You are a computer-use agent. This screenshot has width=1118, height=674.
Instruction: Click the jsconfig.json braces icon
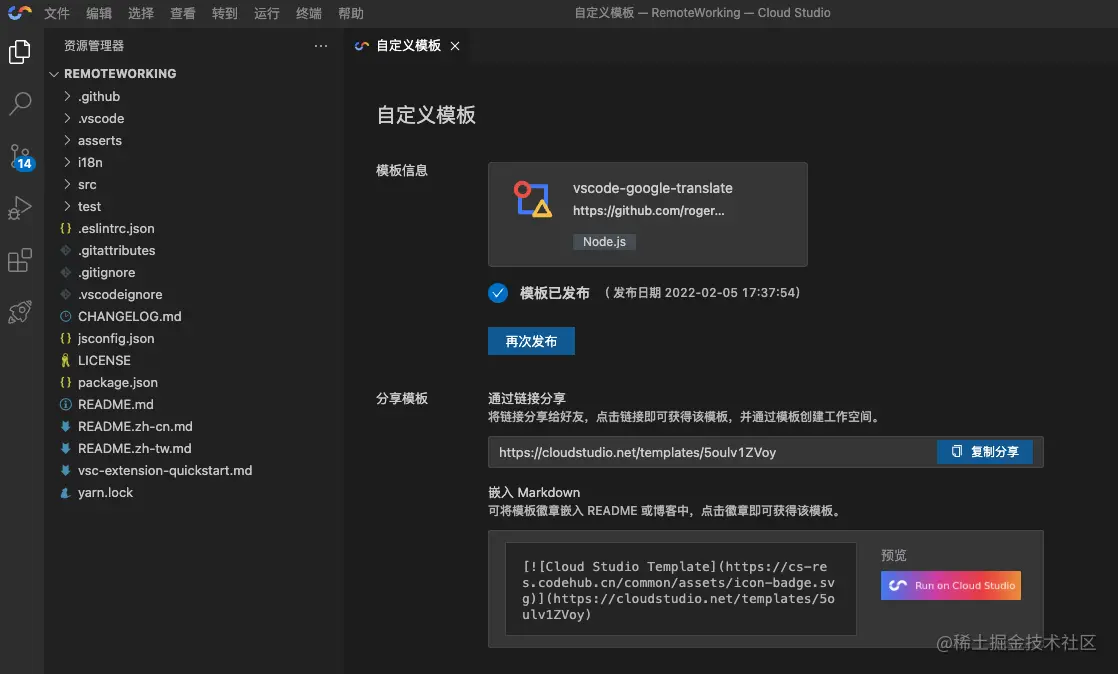pyautogui.click(x=66, y=338)
